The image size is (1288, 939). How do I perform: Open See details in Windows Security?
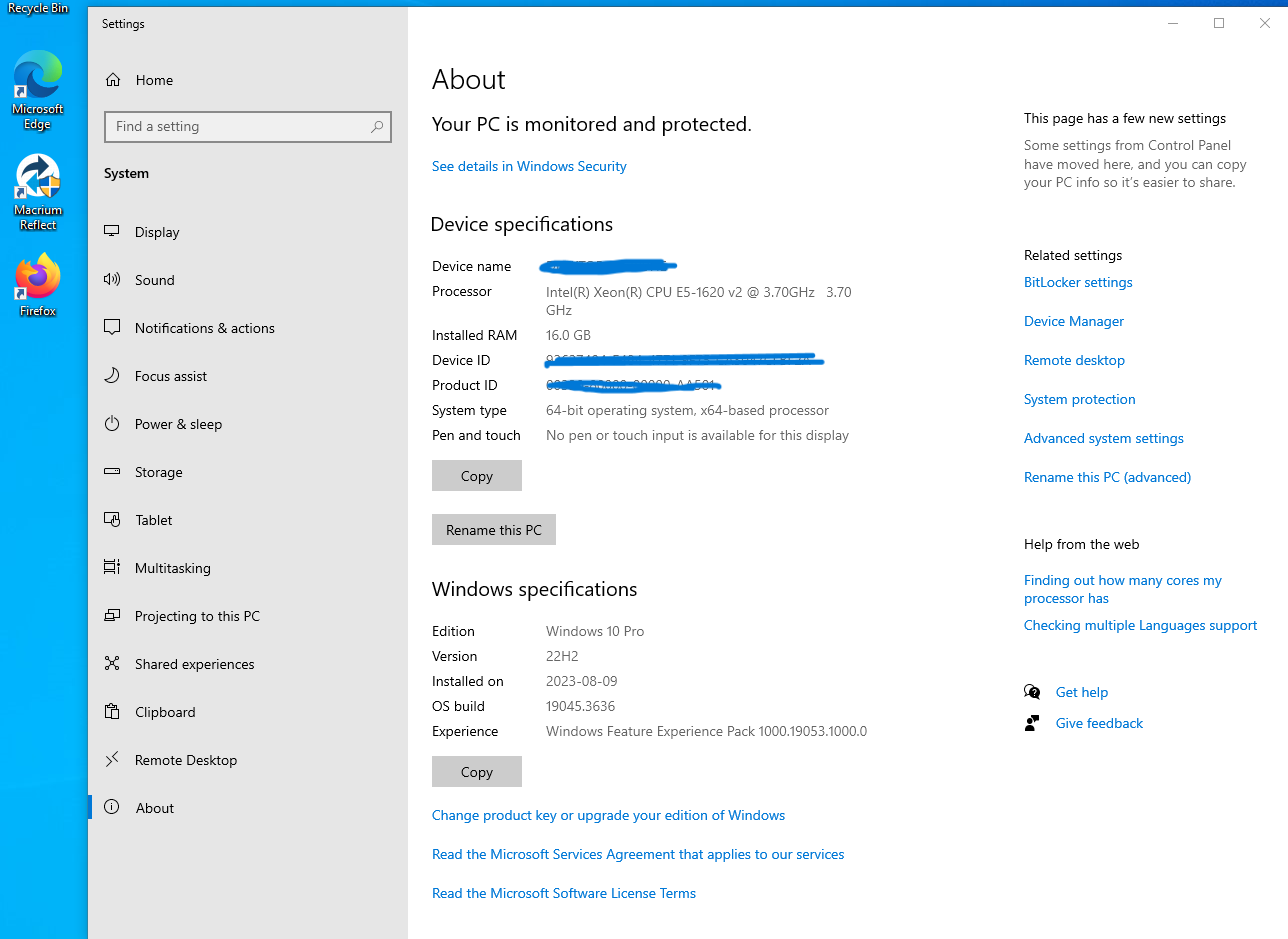point(528,166)
